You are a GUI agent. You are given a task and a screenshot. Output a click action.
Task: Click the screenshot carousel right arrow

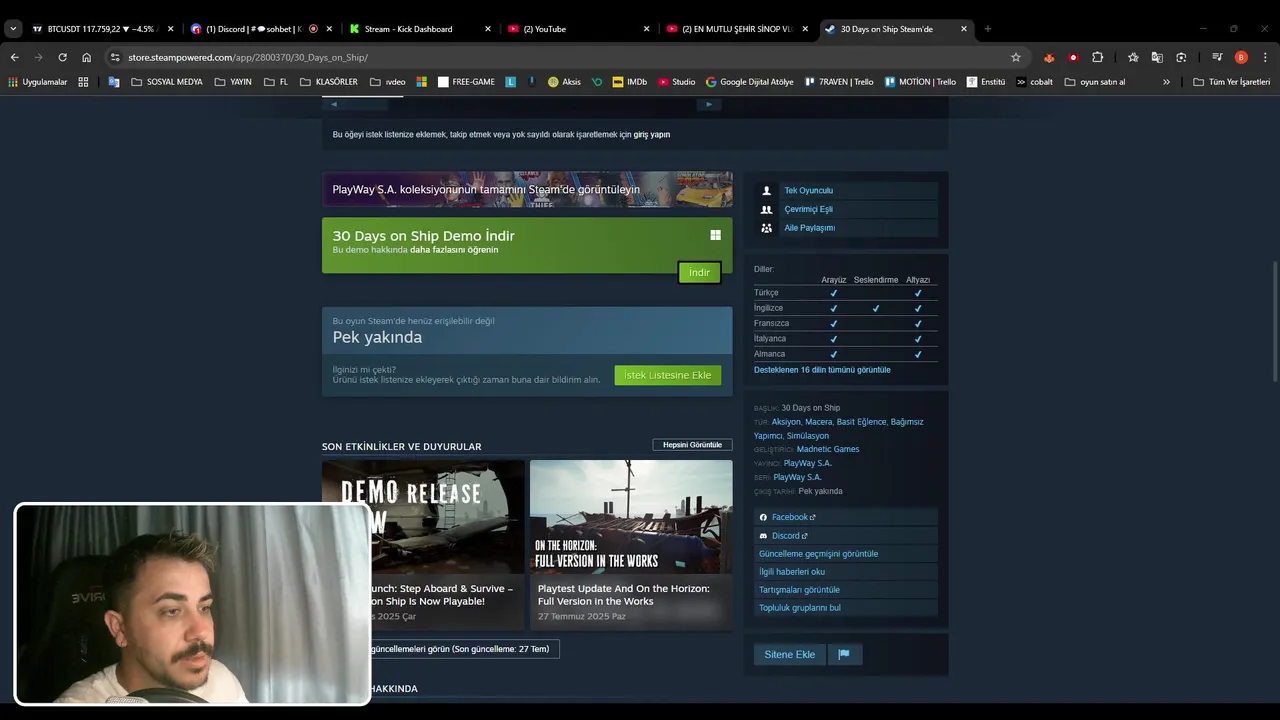(x=709, y=104)
